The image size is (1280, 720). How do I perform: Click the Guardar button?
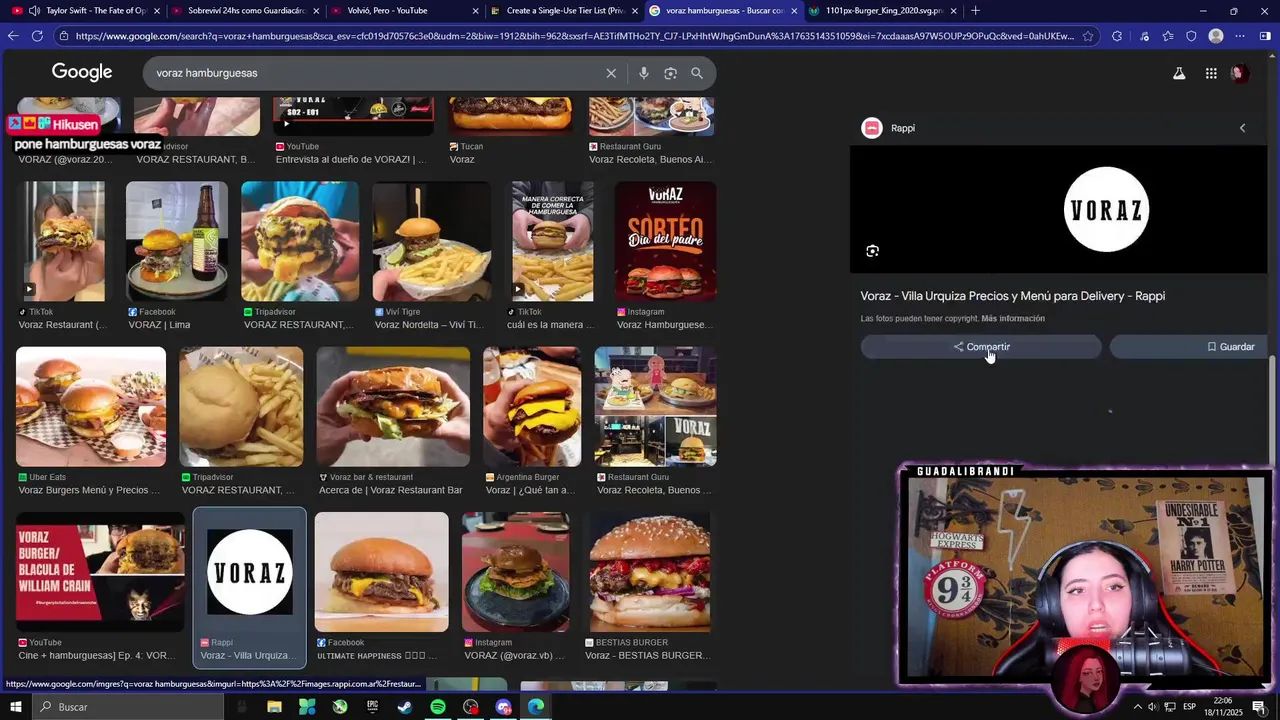[1188, 347]
